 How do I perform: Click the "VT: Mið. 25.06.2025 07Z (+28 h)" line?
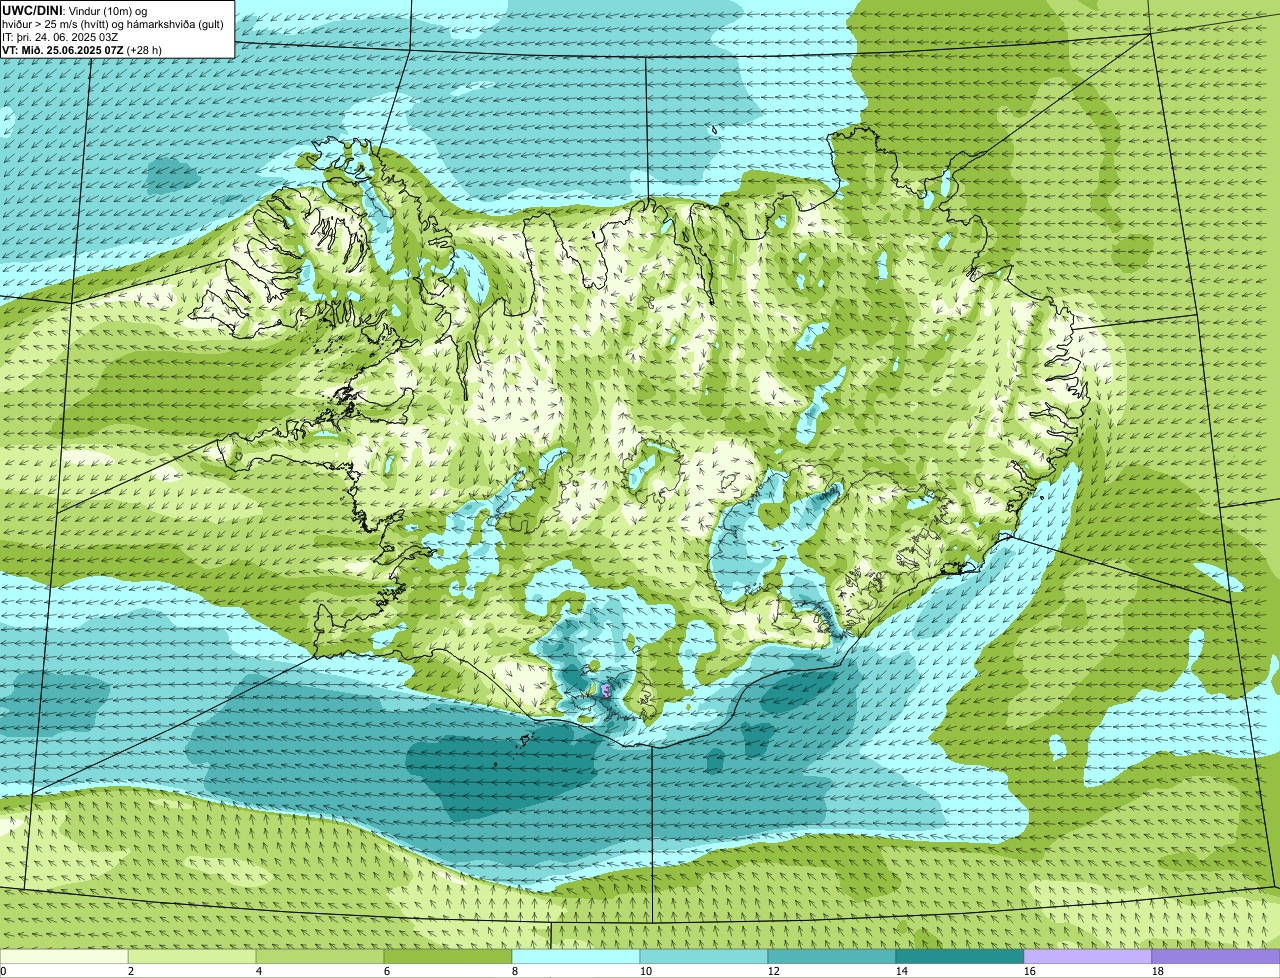(82, 49)
